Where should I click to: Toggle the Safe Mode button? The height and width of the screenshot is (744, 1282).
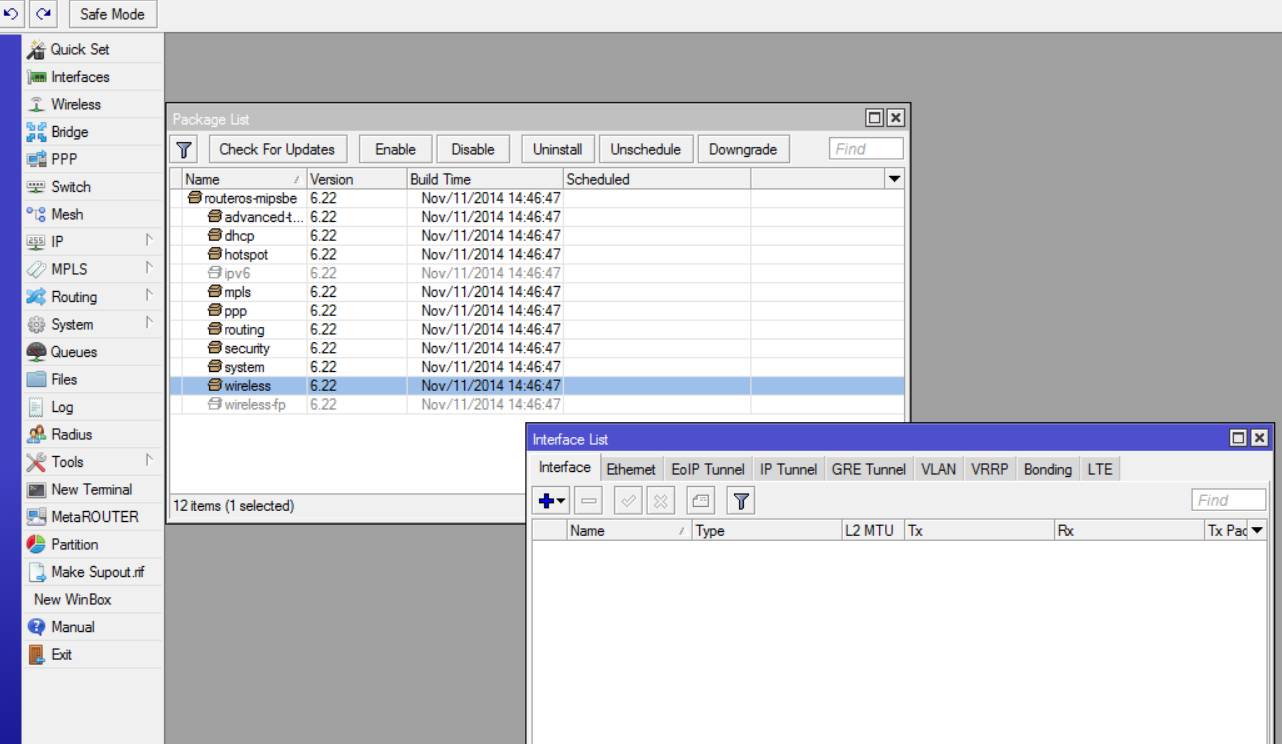click(x=113, y=14)
